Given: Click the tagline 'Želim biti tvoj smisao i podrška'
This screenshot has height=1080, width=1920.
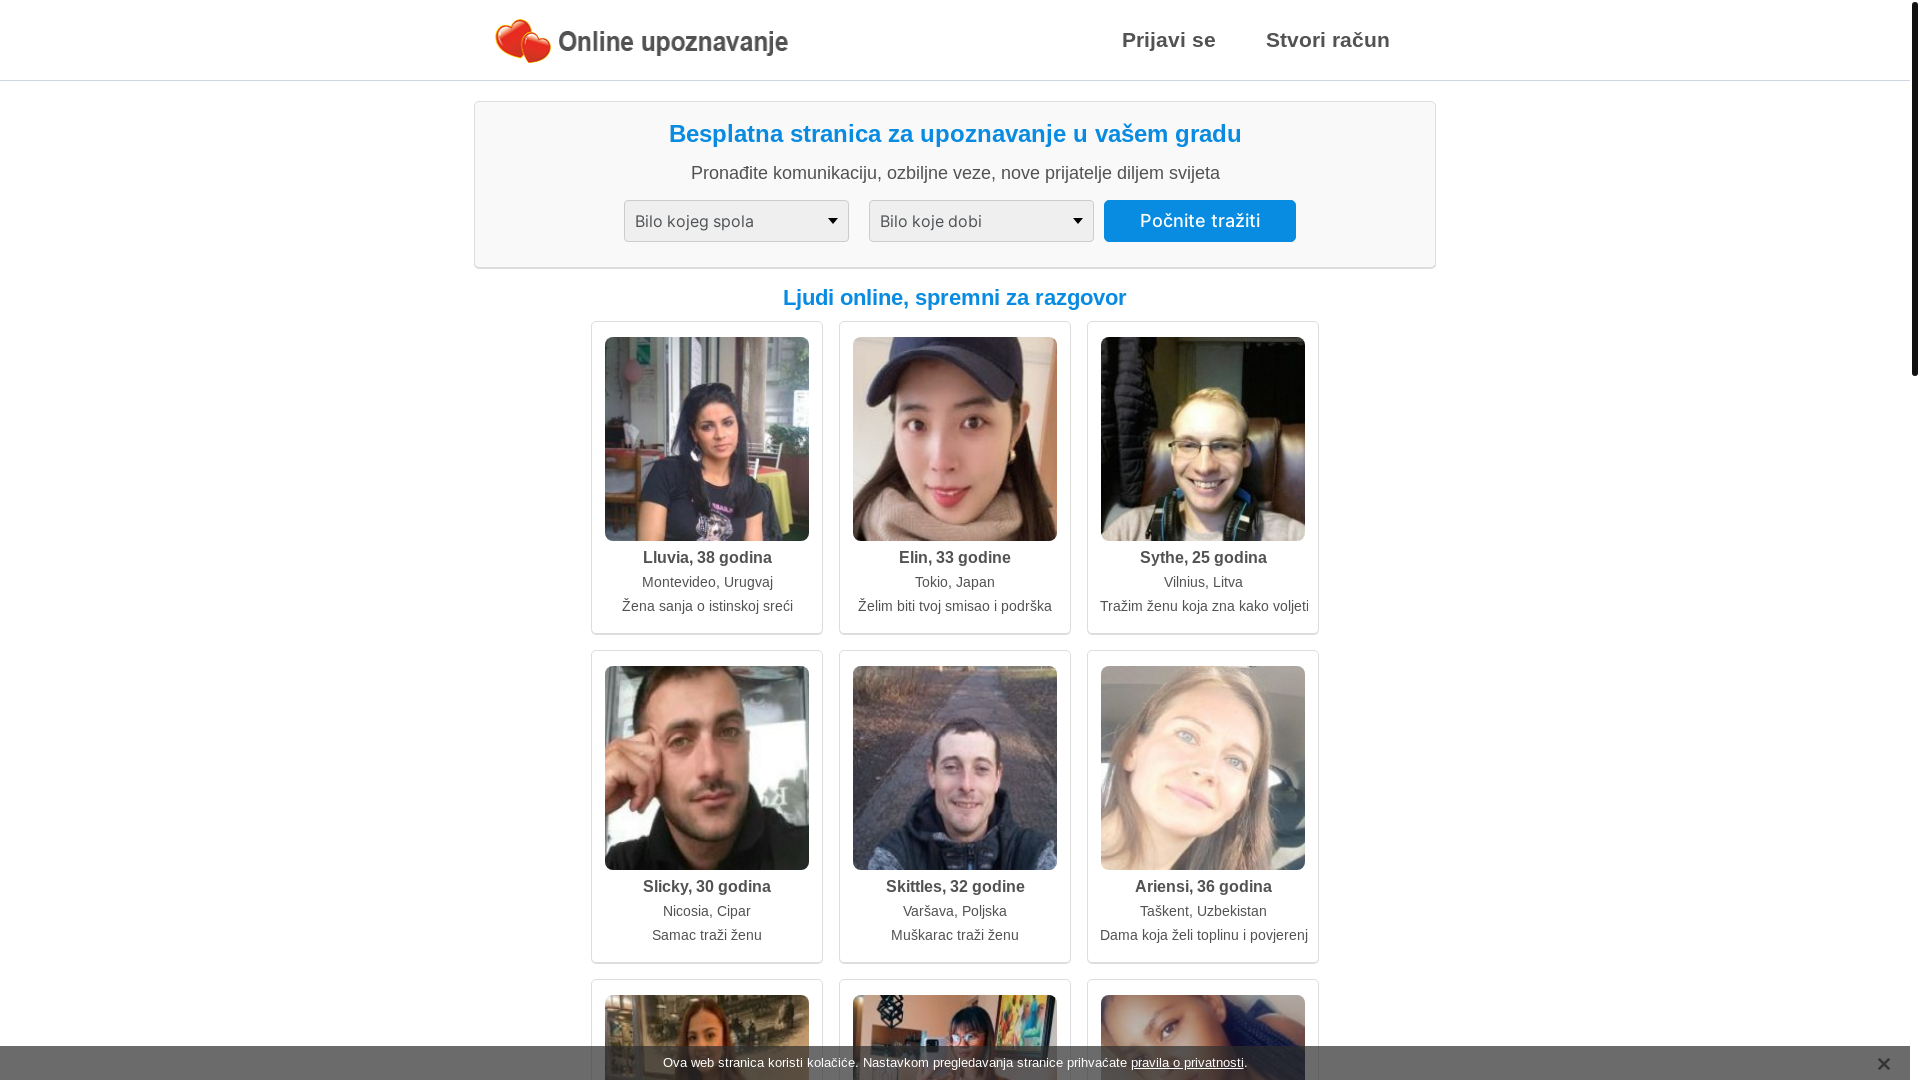Looking at the screenshot, I should pyautogui.click(x=955, y=606).
